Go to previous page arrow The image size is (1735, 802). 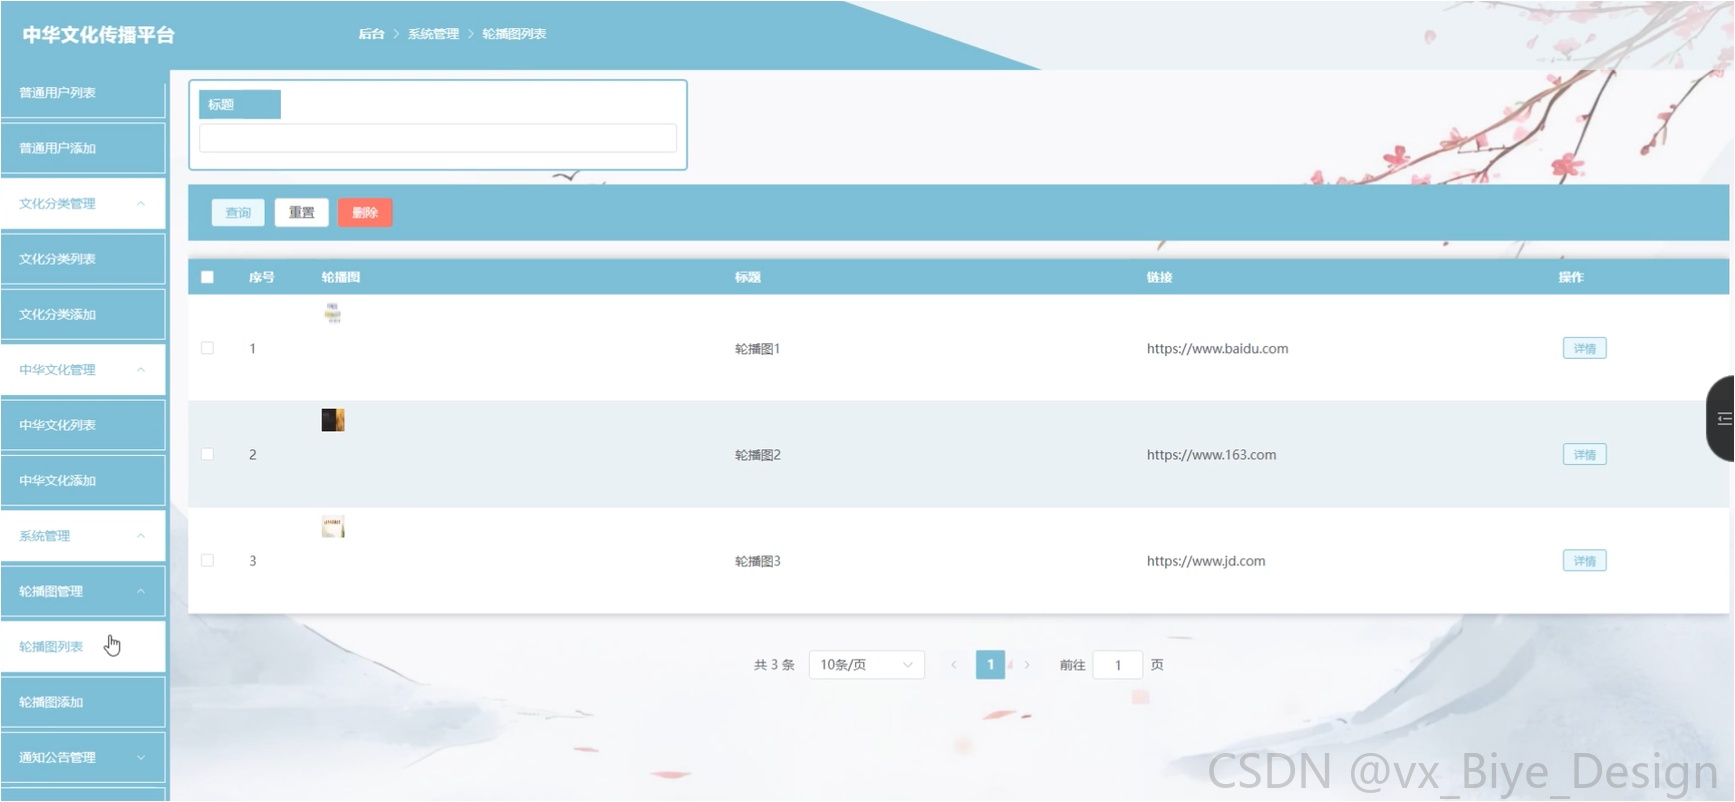[x=954, y=664]
